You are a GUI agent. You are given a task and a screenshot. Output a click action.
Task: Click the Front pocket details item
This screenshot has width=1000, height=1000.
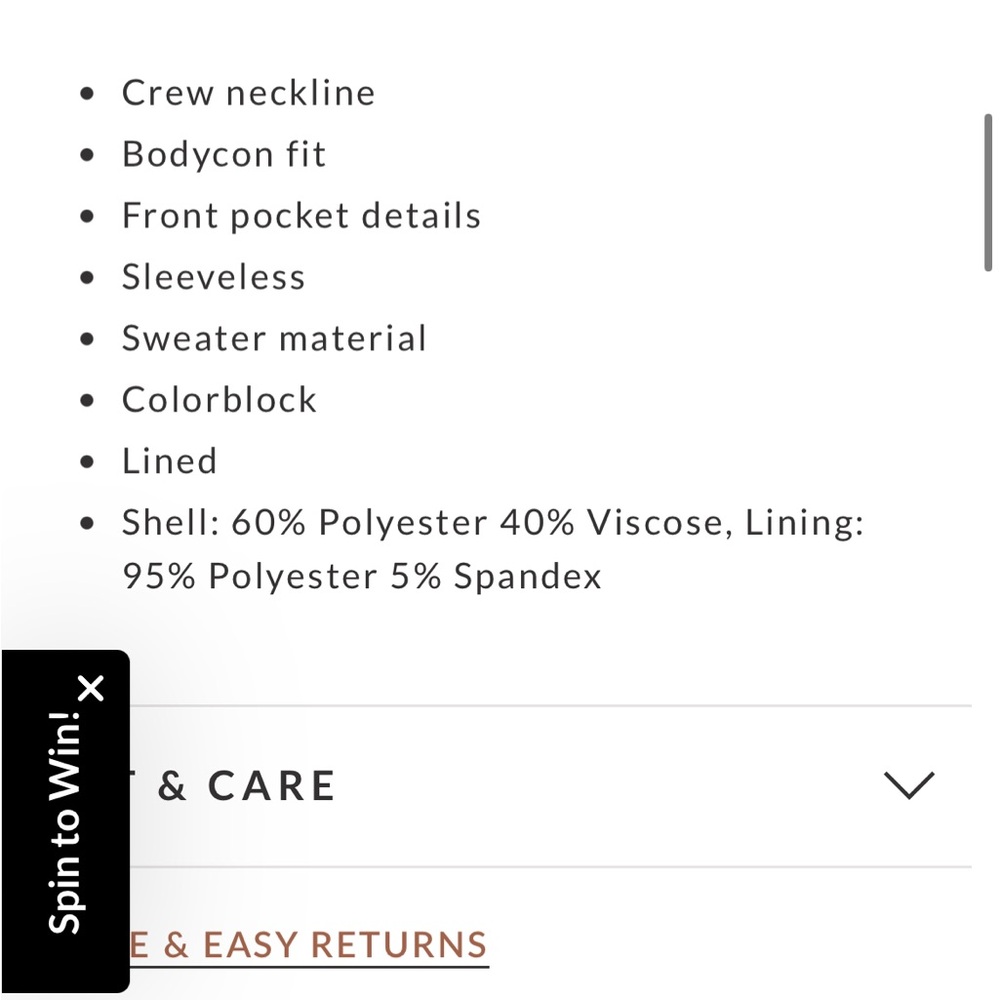point(301,216)
